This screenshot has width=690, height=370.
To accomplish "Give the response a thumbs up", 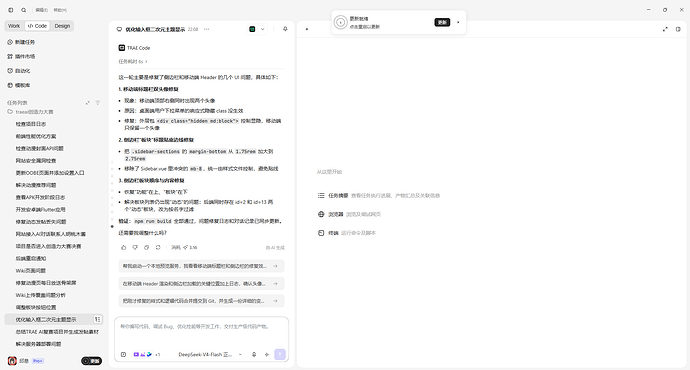I will [124, 247].
